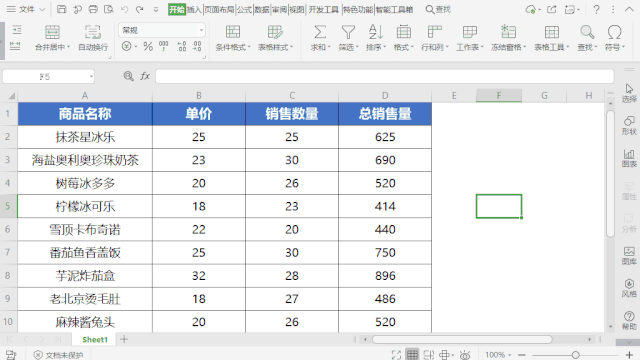Click the percent style icon
Image resolution: width=640 pixels, height=360 pixels.
pyautogui.click(x=148, y=47)
